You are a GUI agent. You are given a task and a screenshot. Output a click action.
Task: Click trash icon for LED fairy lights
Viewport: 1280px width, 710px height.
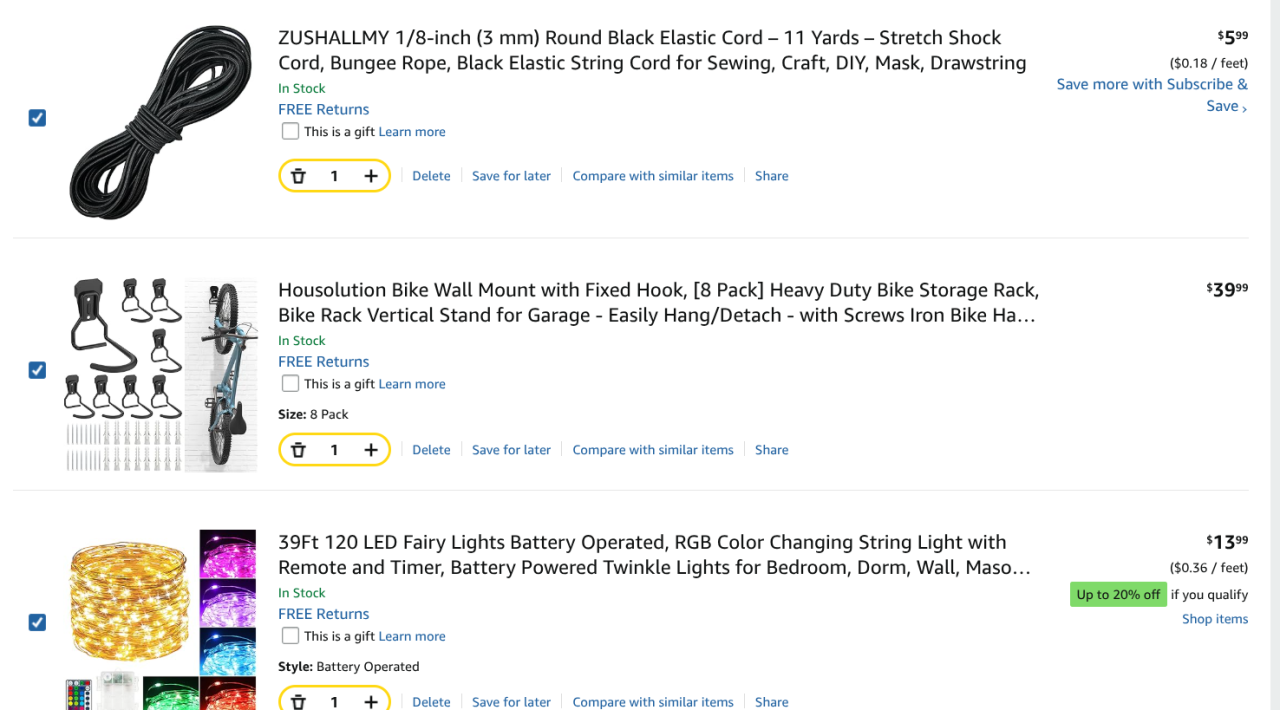298,701
